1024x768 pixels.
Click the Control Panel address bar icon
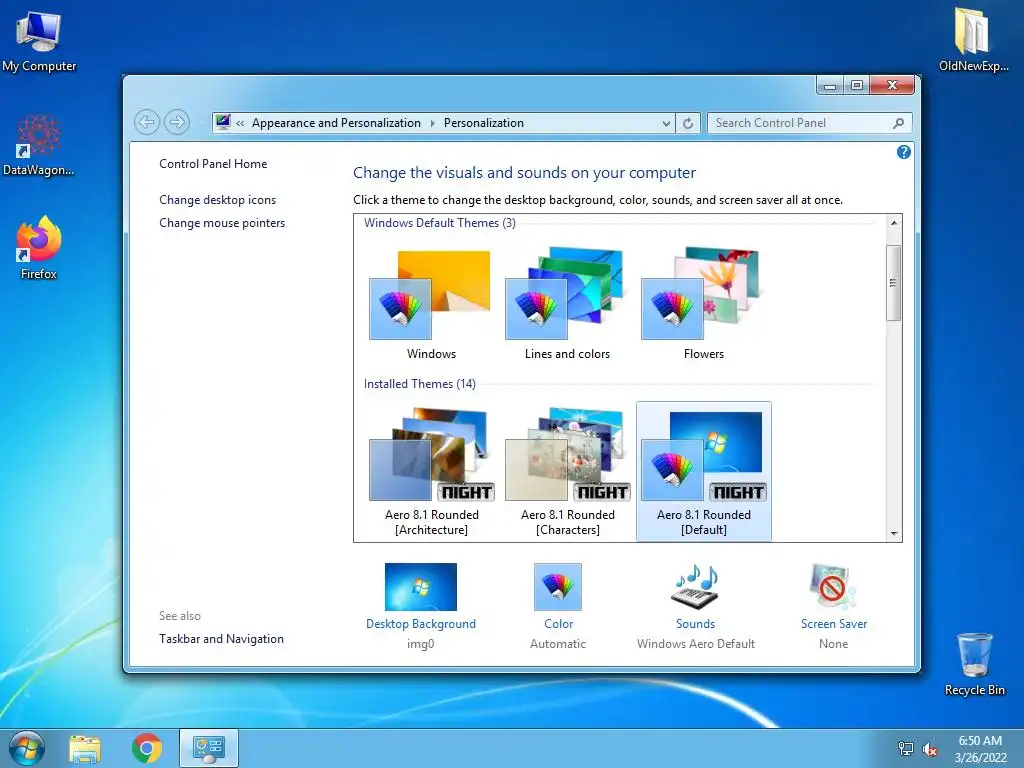(x=223, y=122)
